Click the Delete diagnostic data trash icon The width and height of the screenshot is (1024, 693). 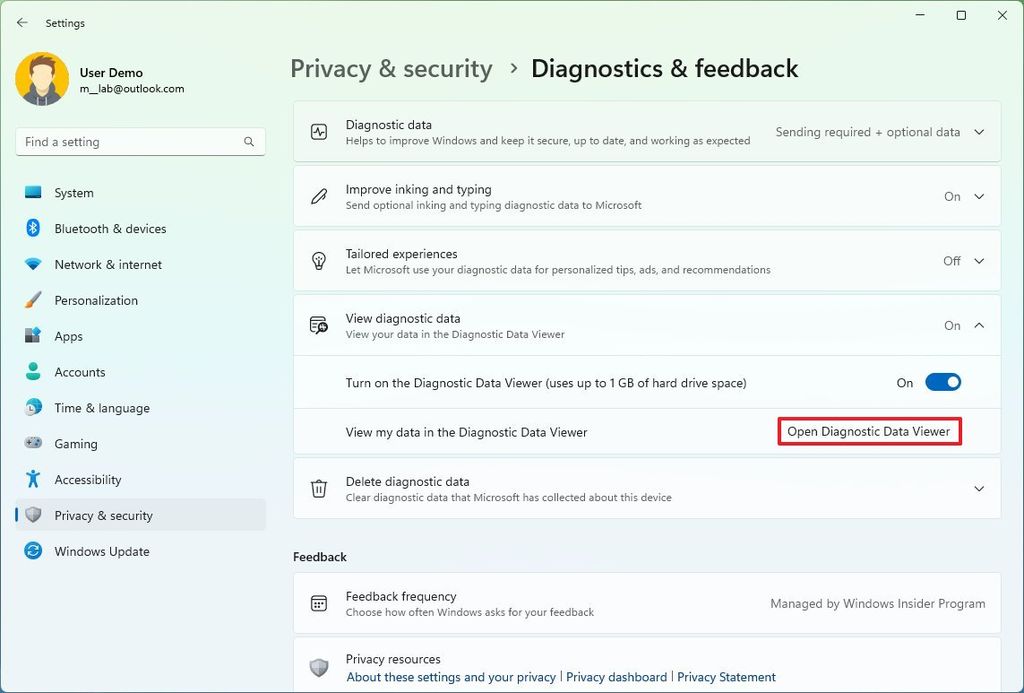(319, 488)
